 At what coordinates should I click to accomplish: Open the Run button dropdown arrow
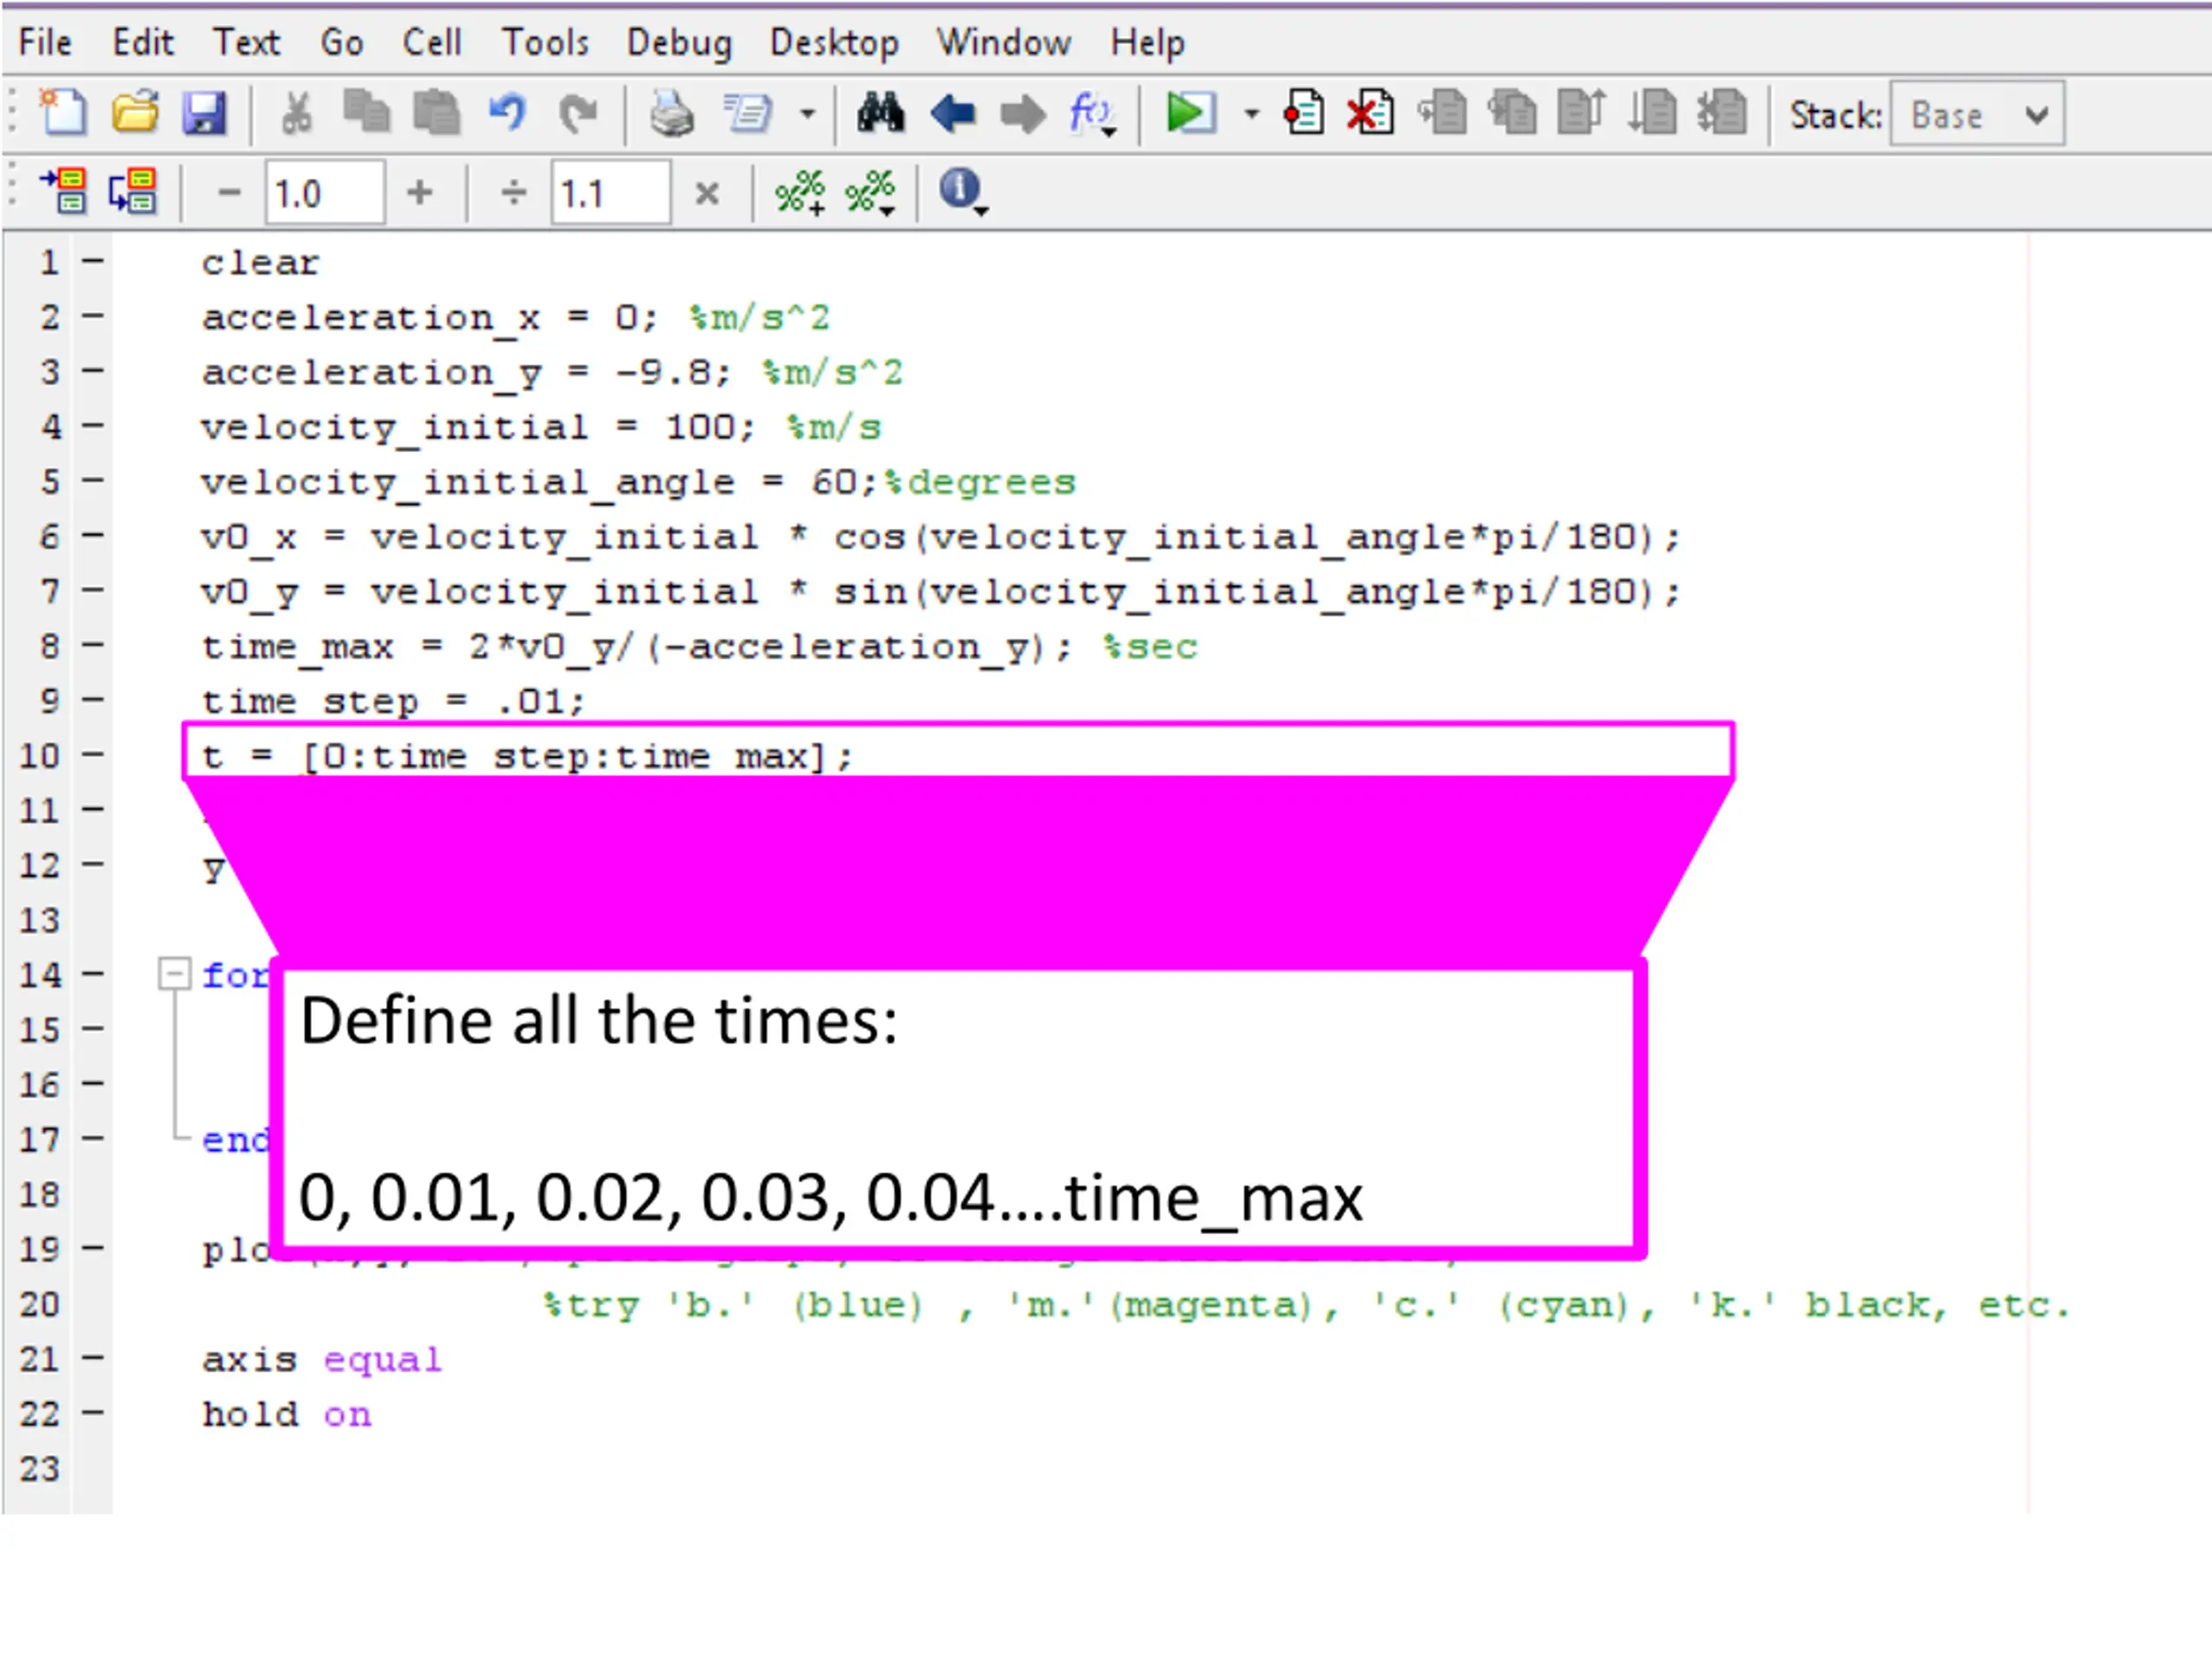[x=1251, y=114]
